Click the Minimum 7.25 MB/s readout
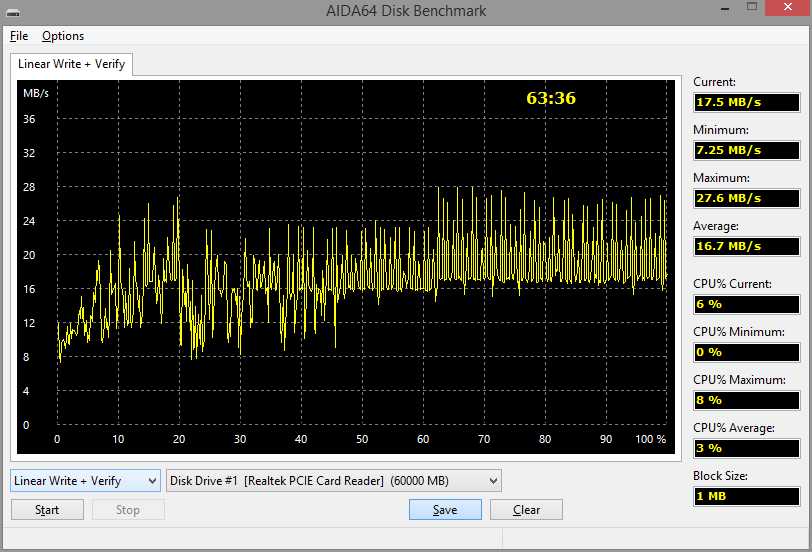The image size is (812, 552). [x=746, y=150]
